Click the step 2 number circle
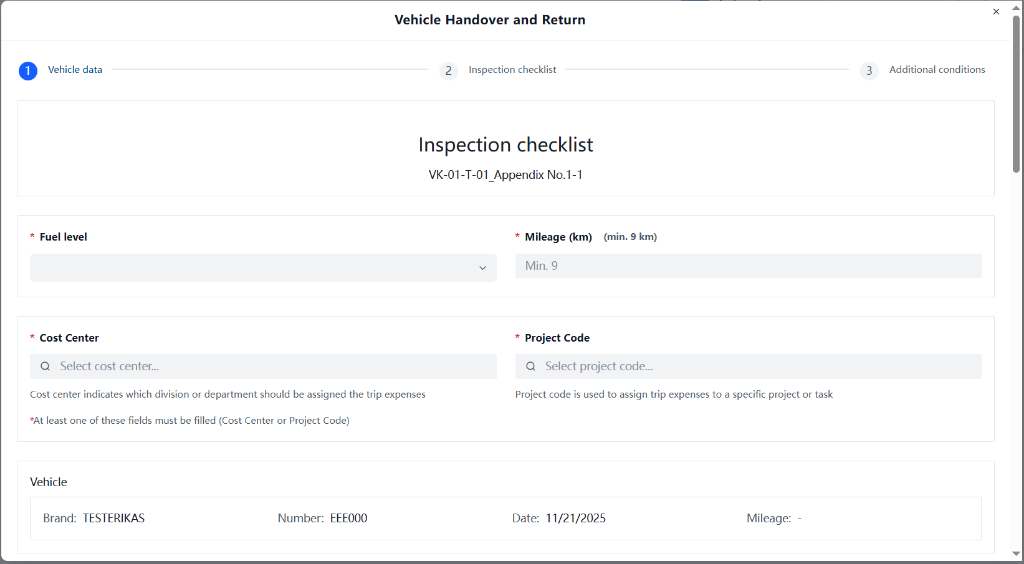The width and height of the screenshot is (1024, 564). pos(448,70)
